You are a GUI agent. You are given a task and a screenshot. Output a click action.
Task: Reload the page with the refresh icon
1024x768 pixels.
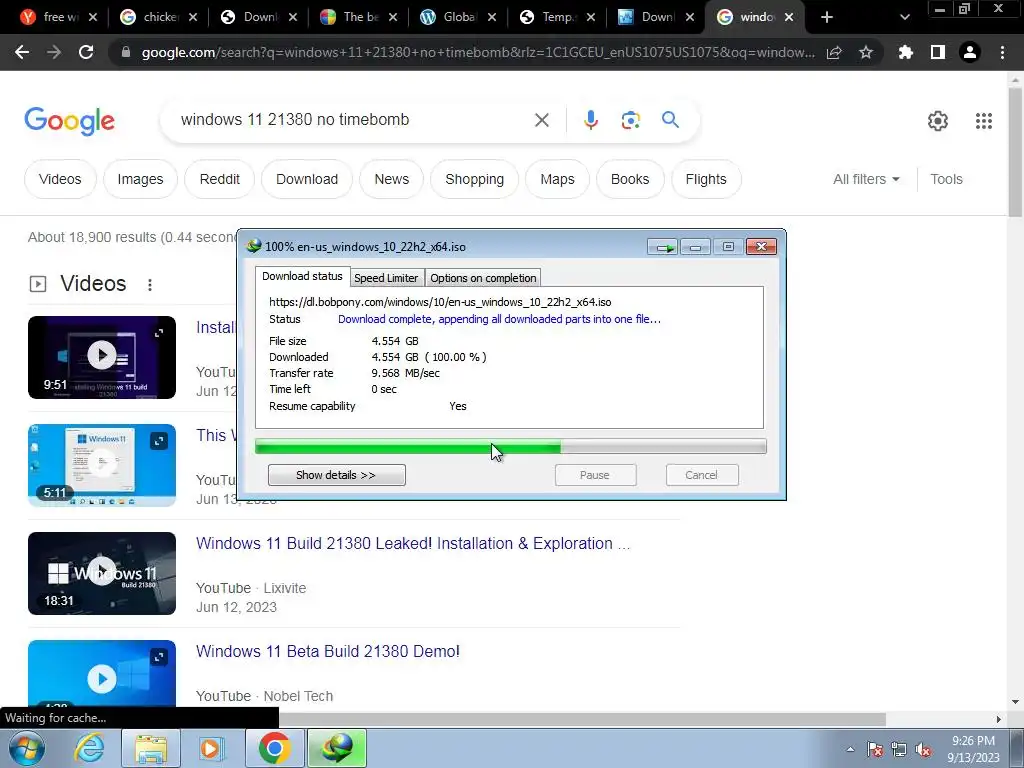[x=86, y=52]
